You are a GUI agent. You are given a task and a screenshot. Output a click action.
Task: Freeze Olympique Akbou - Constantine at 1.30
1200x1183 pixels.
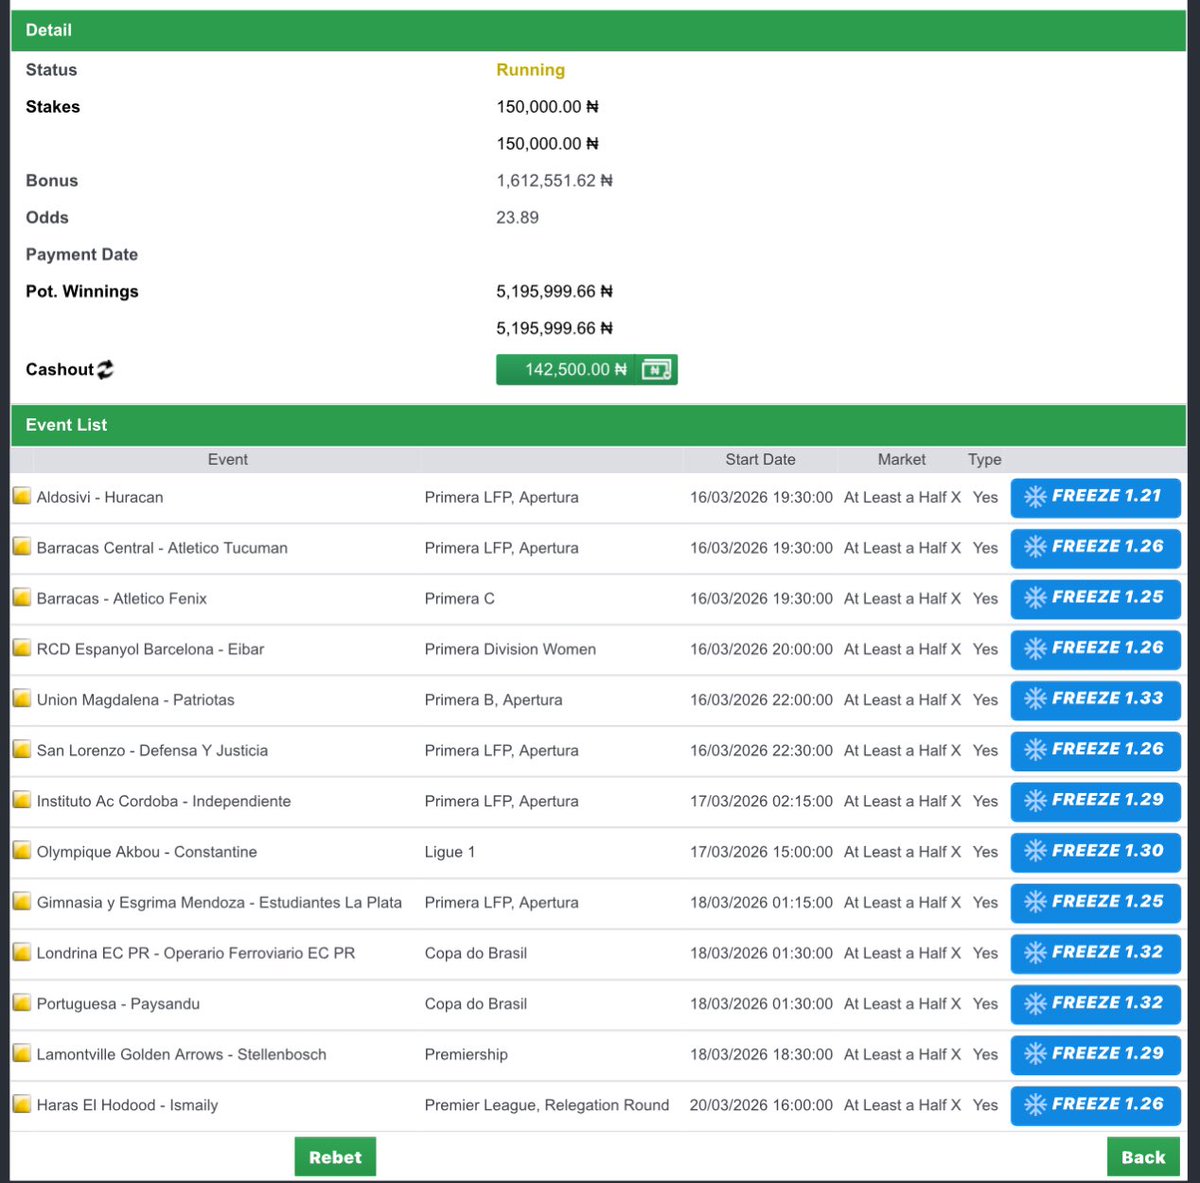(x=1095, y=852)
